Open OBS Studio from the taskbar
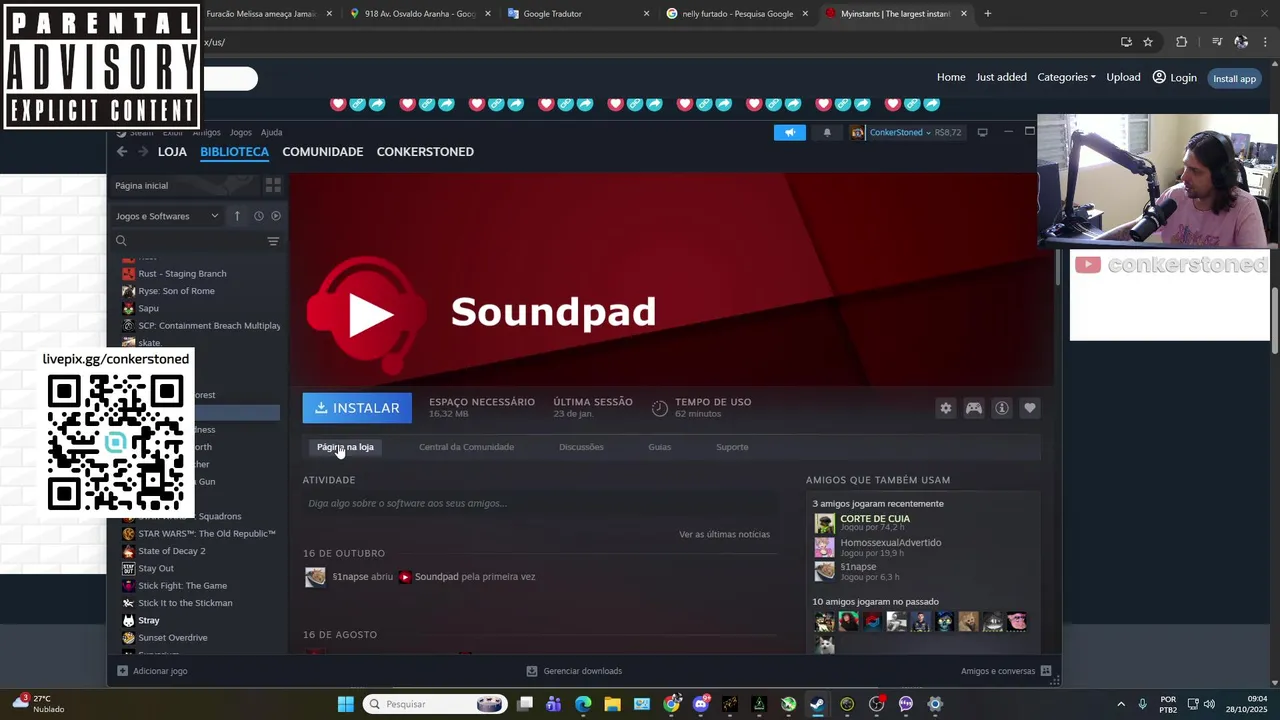The image size is (1280, 720). 876,704
